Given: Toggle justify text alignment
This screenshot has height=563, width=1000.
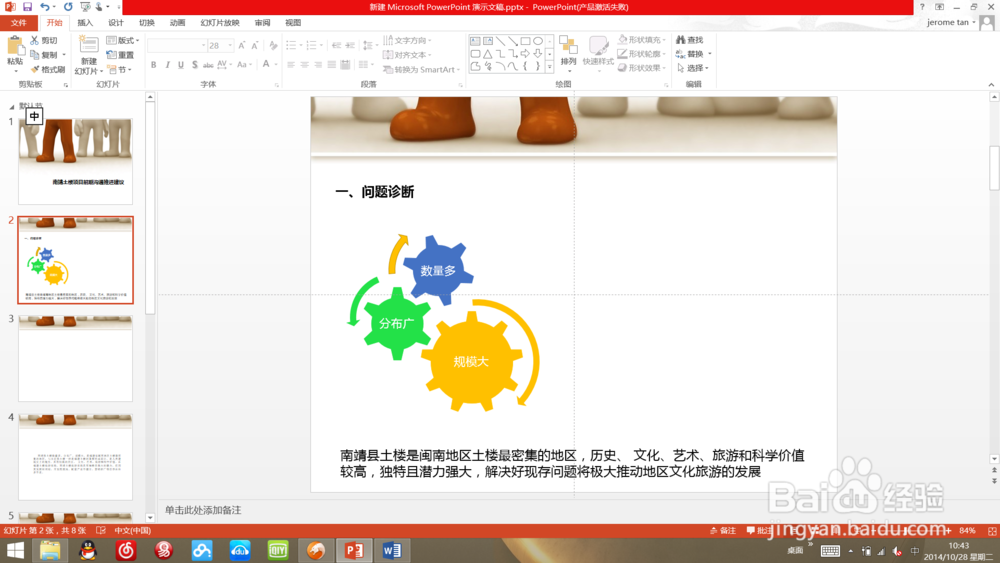Looking at the screenshot, I should pos(332,64).
